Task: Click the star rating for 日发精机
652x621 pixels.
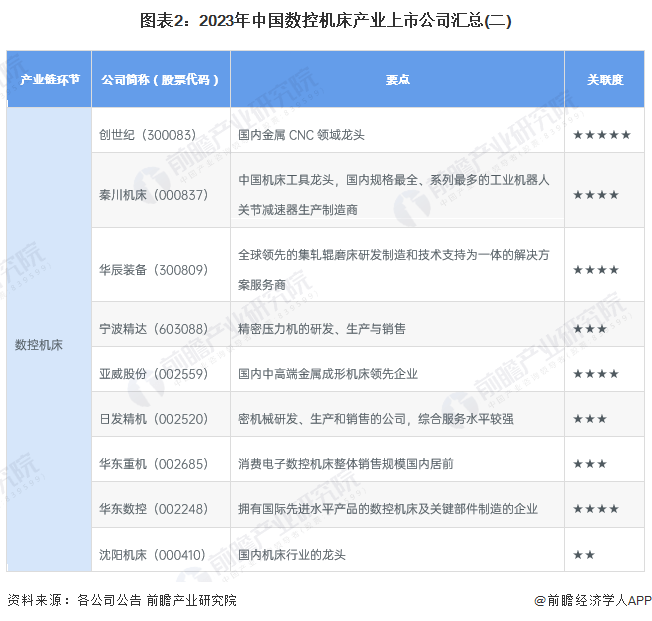Action: (590, 419)
